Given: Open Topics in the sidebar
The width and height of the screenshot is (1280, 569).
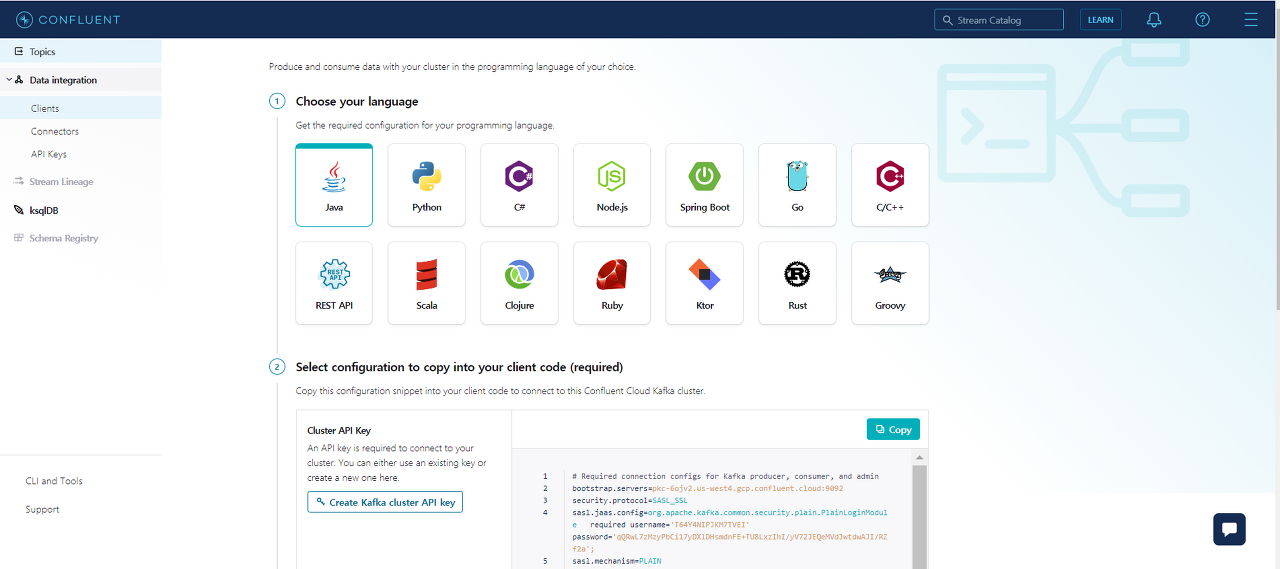Looking at the screenshot, I should pyautogui.click(x=80, y=51).
